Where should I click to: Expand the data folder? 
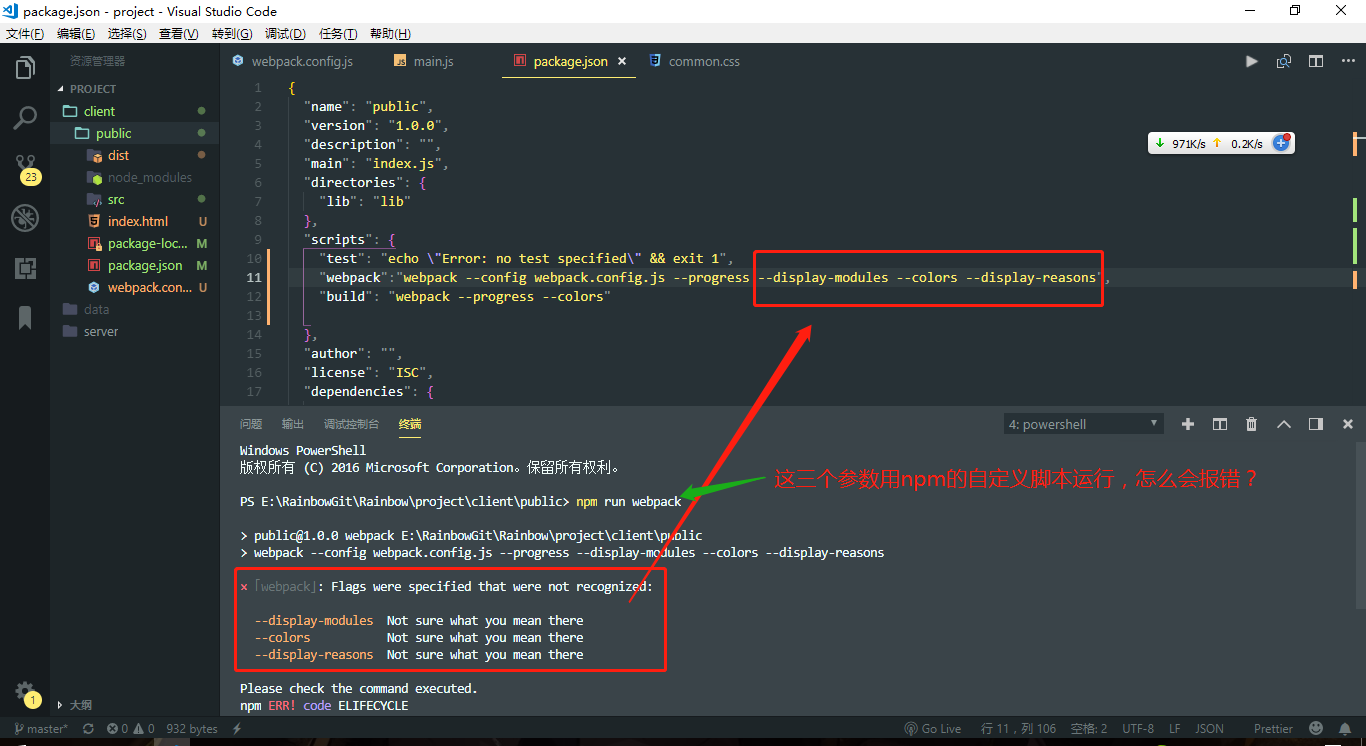pos(135,309)
